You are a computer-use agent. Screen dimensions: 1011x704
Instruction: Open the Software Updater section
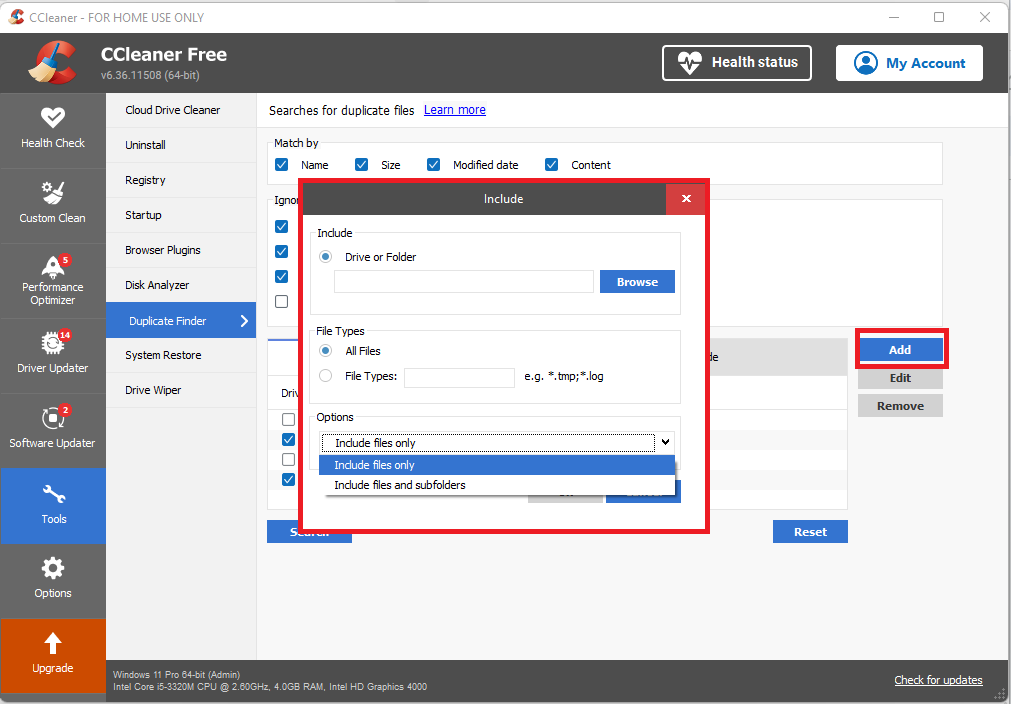(53, 429)
